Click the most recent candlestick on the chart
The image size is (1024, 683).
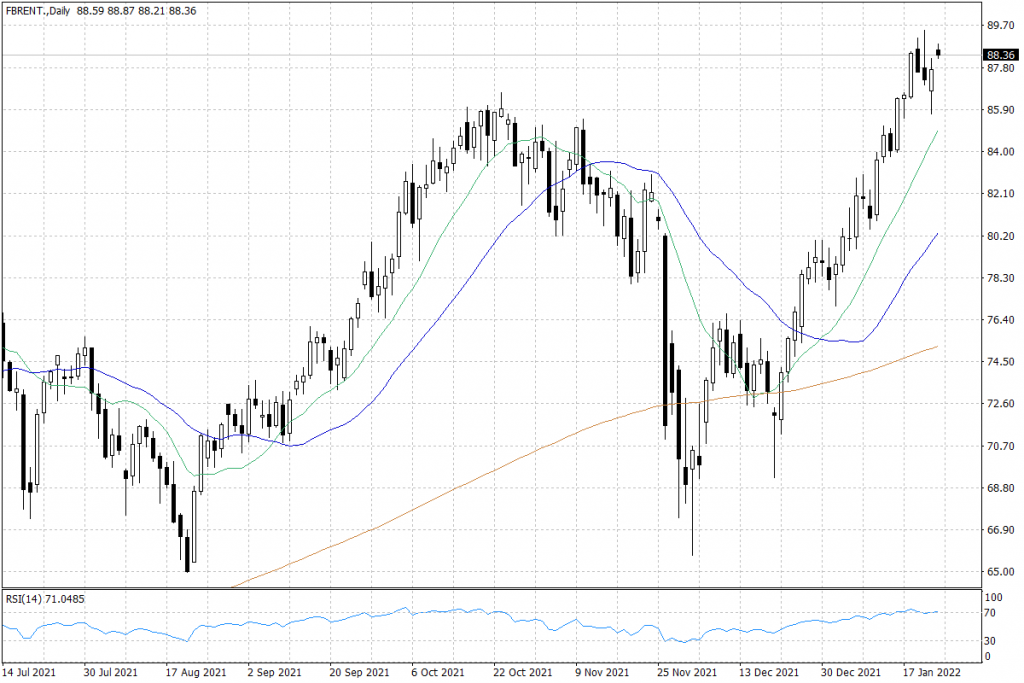(938, 52)
